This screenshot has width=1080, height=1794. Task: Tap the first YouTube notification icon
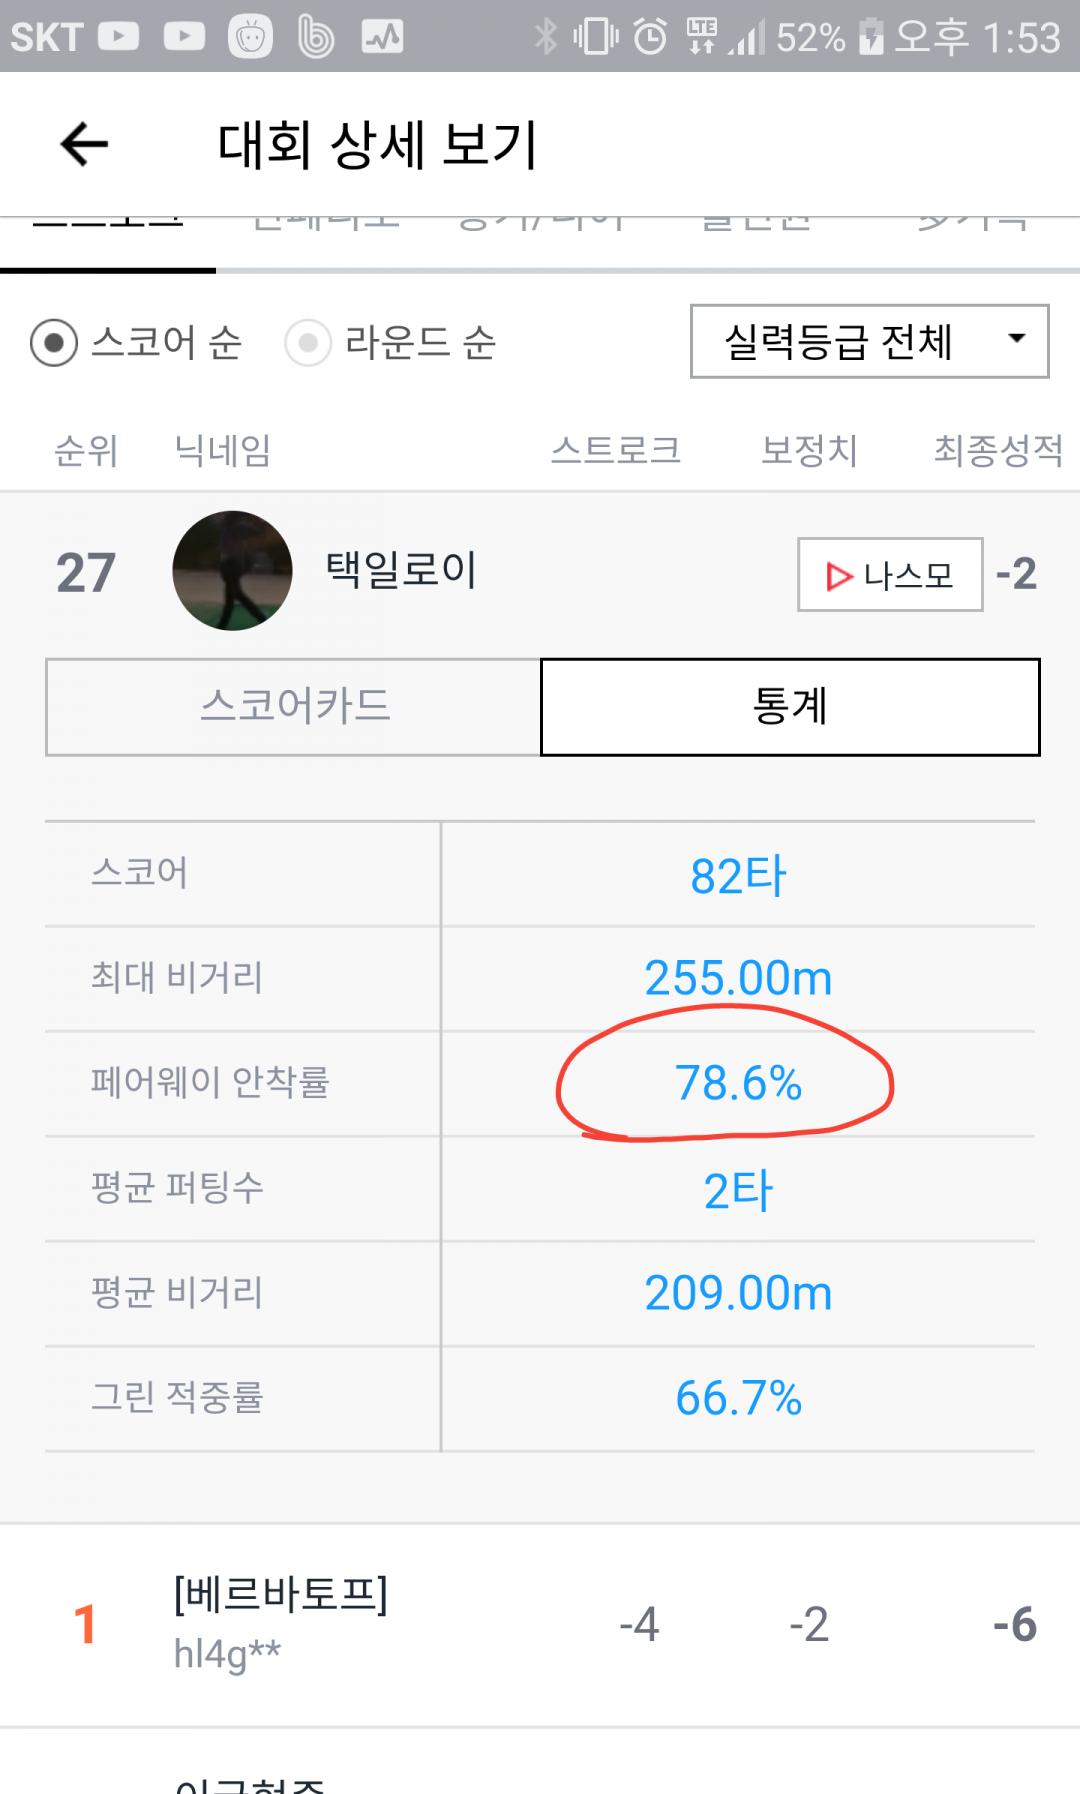pos(119,38)
